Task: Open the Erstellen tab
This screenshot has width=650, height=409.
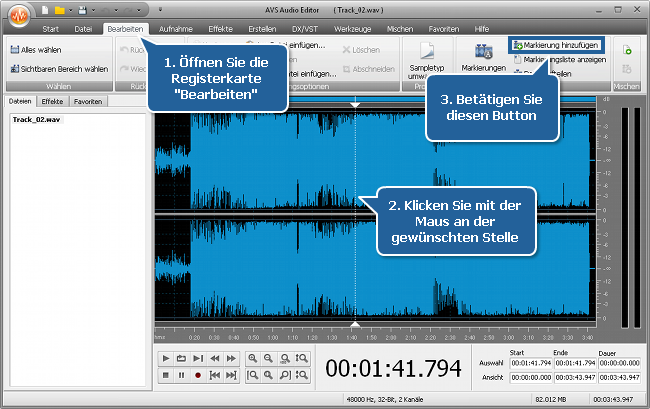Action: [262, 29]
